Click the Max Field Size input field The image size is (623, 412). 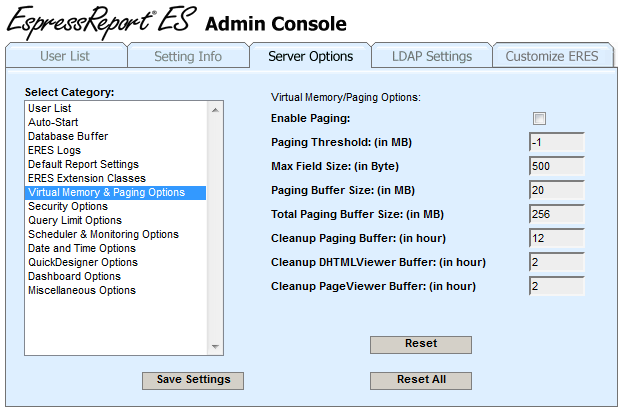557,166
